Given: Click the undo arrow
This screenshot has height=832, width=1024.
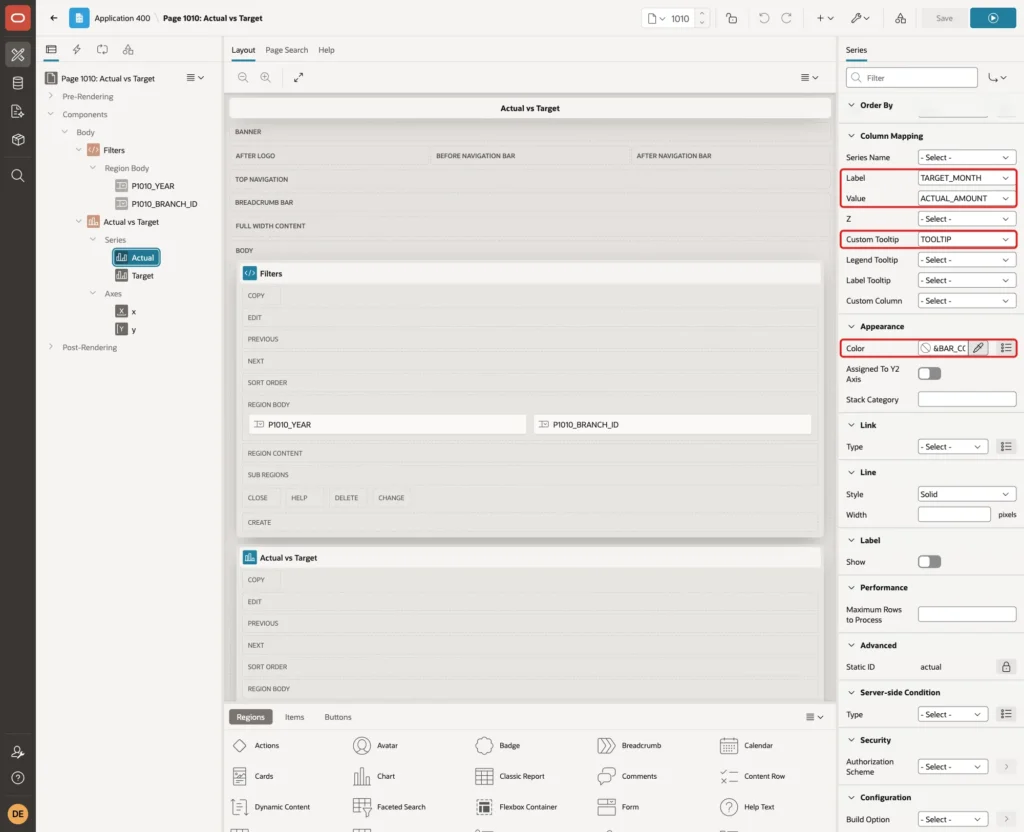Looking at the screenshot, I should 763,18.
